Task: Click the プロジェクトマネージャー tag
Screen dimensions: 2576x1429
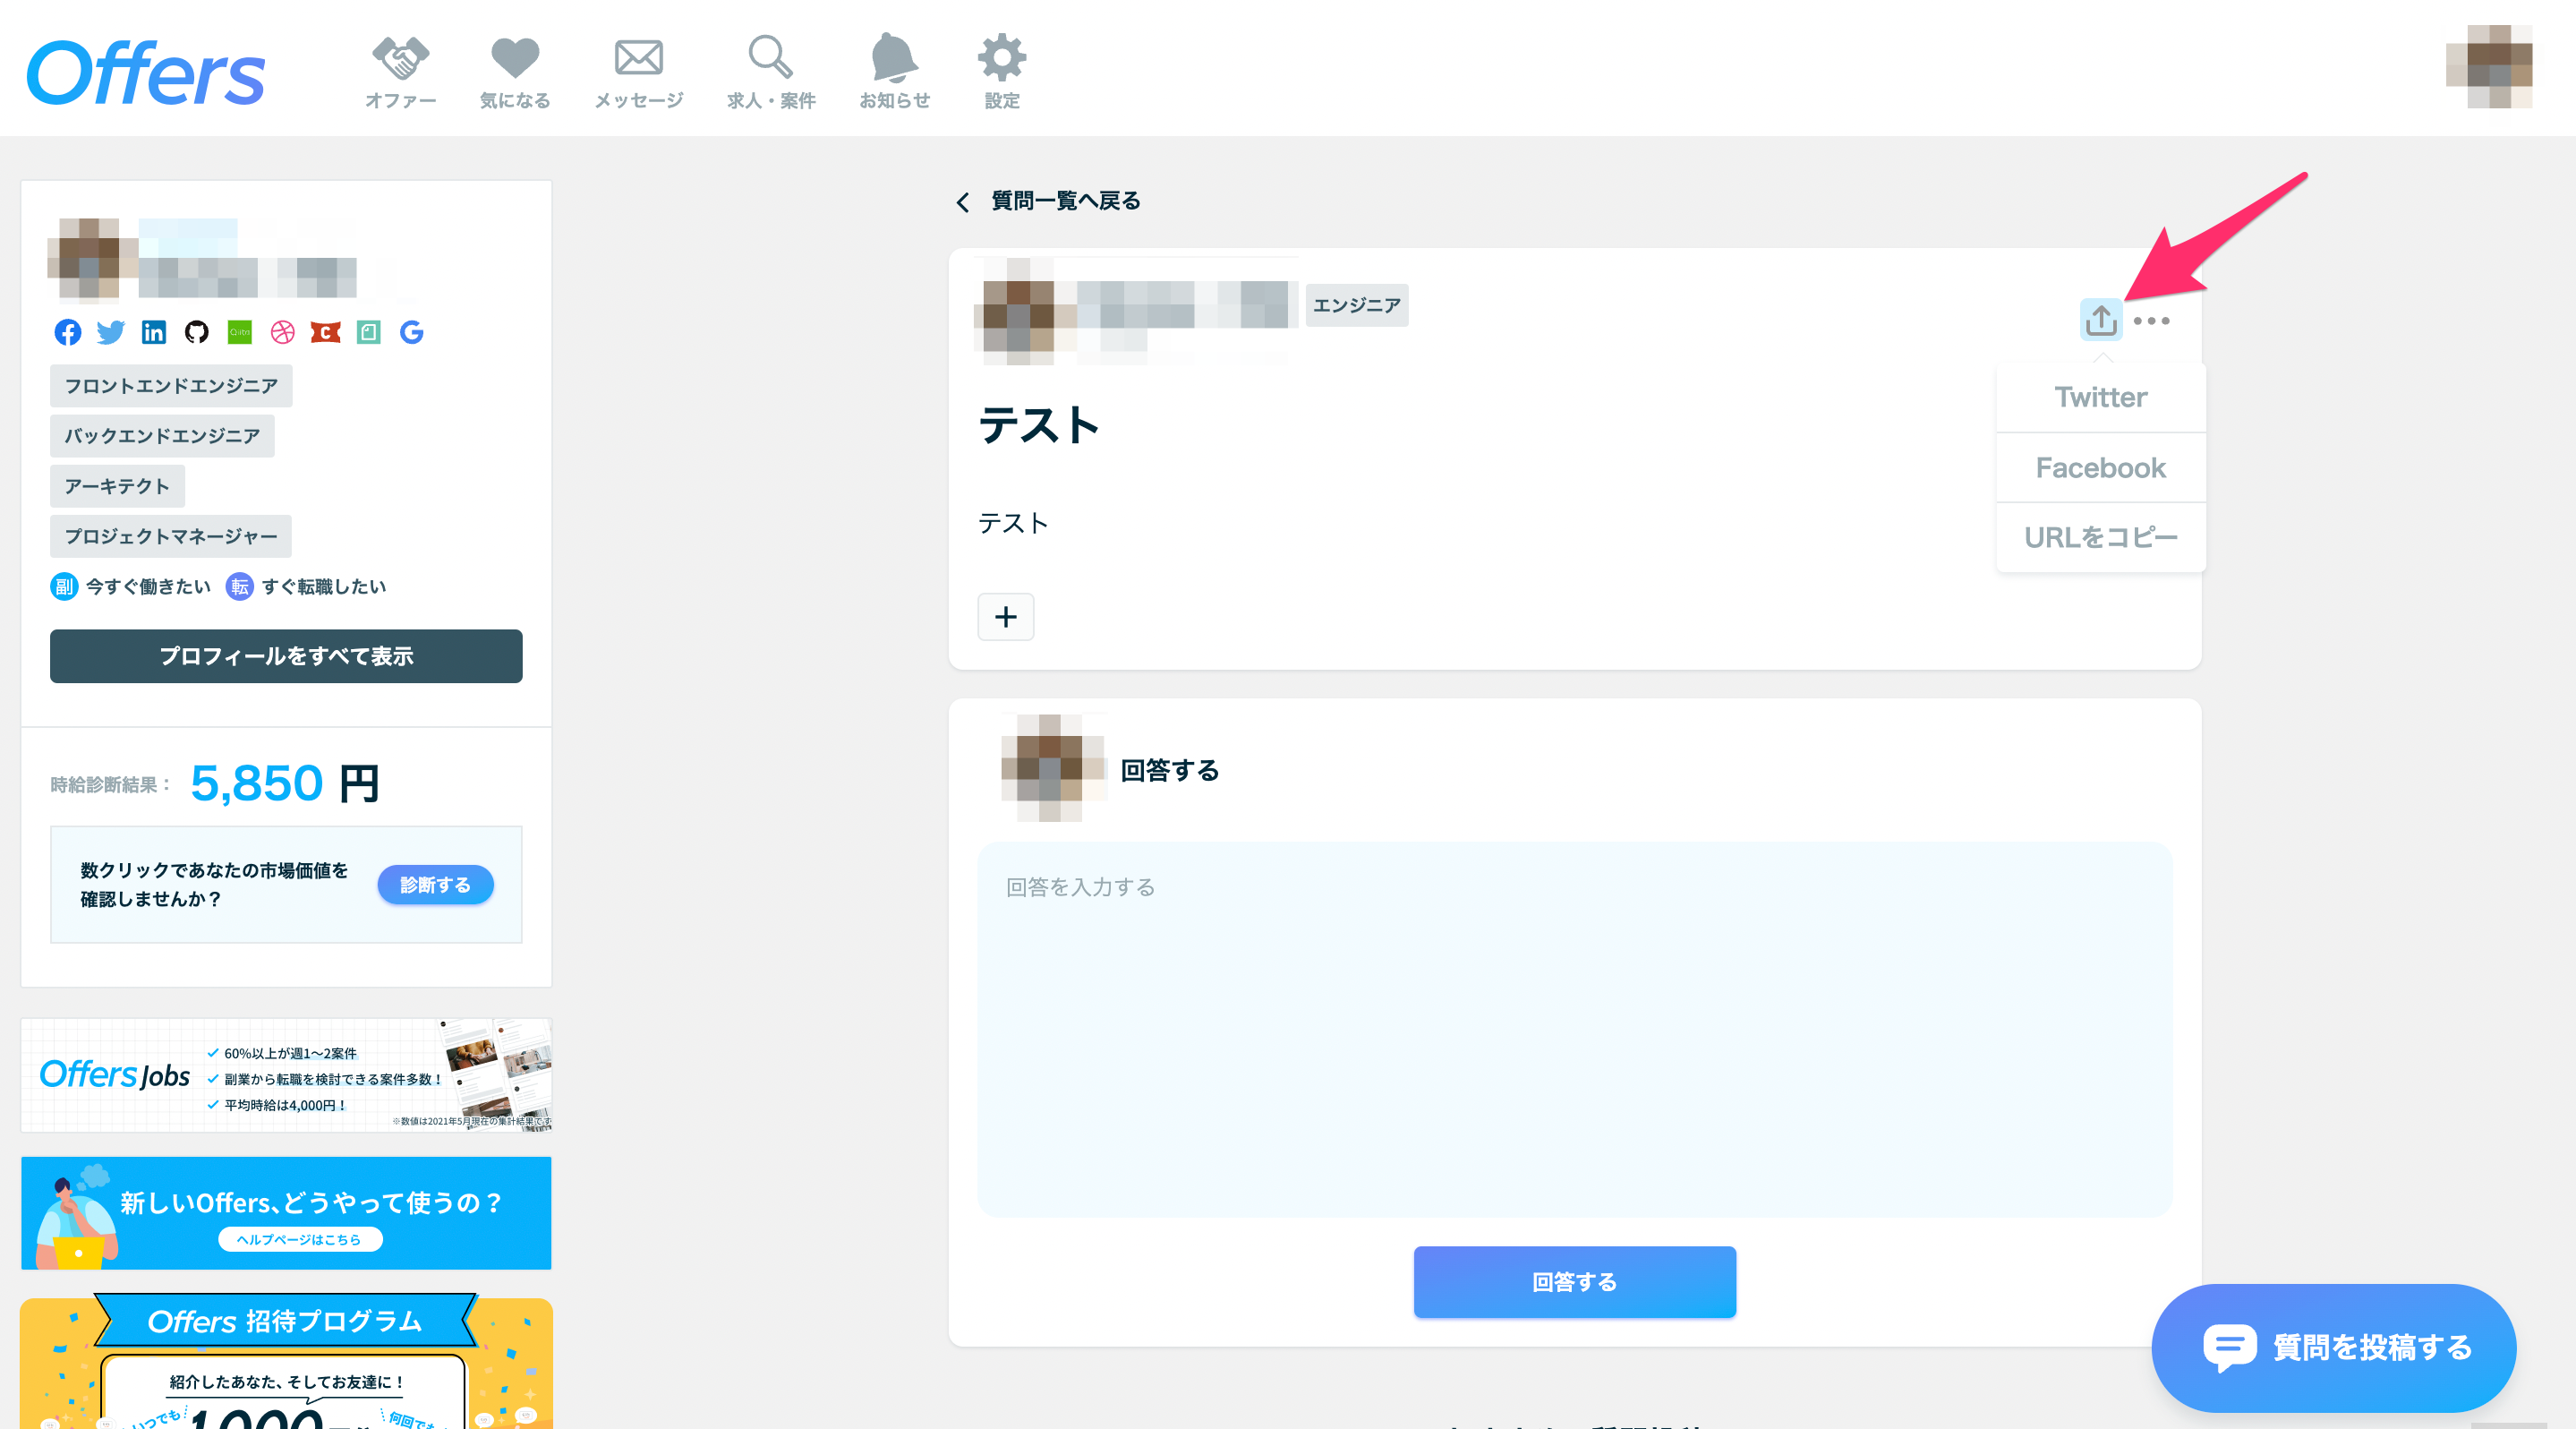Action: coord(171,536)
